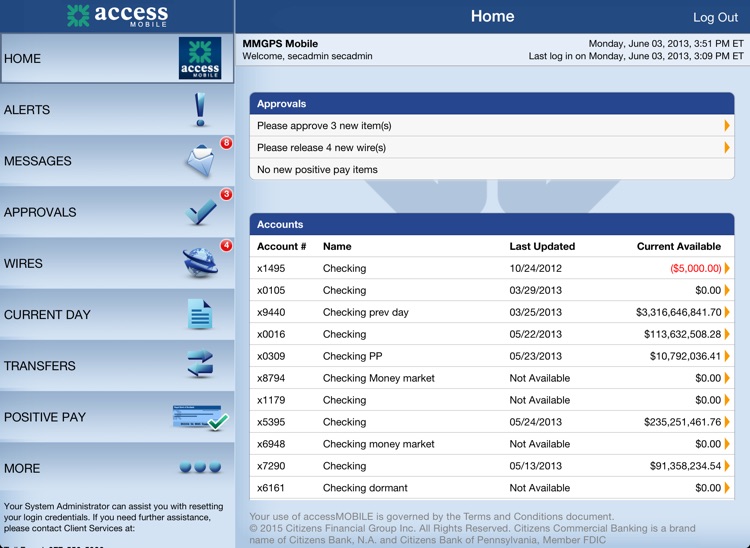Click the $3,316,646,841.70 balance

click(x=678, y=312)
